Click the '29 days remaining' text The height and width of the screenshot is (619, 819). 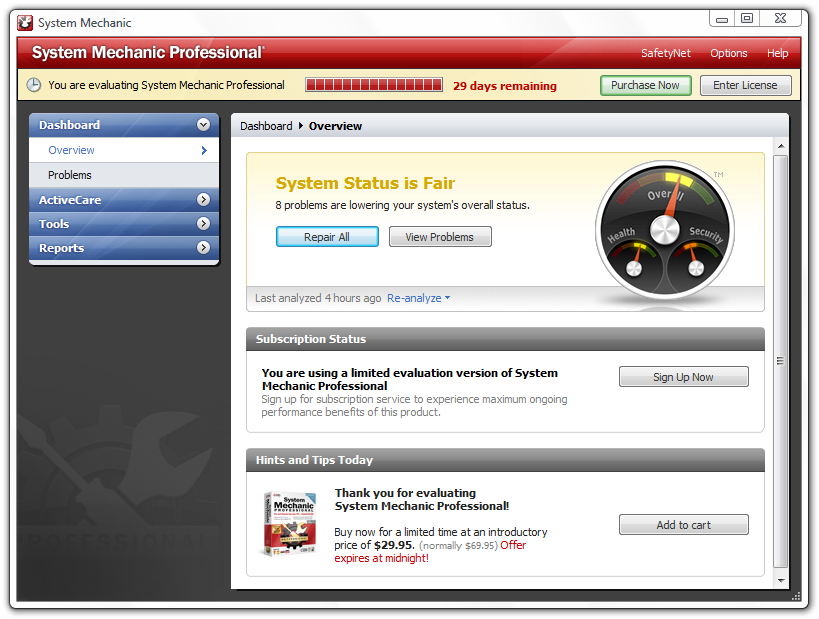(x=505, y=86)
